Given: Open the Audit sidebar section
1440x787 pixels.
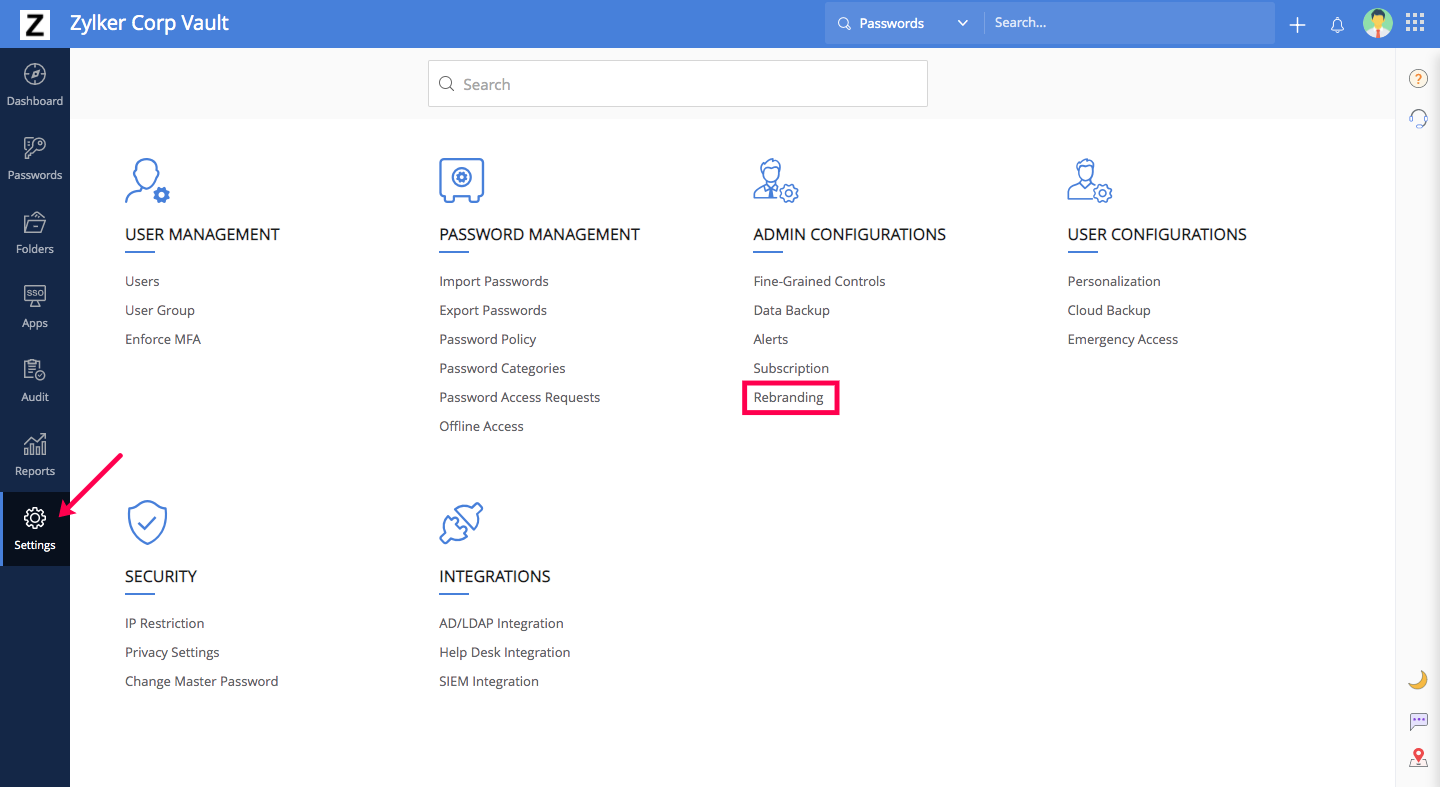Looking at the screenshot, I should point(35,381).
